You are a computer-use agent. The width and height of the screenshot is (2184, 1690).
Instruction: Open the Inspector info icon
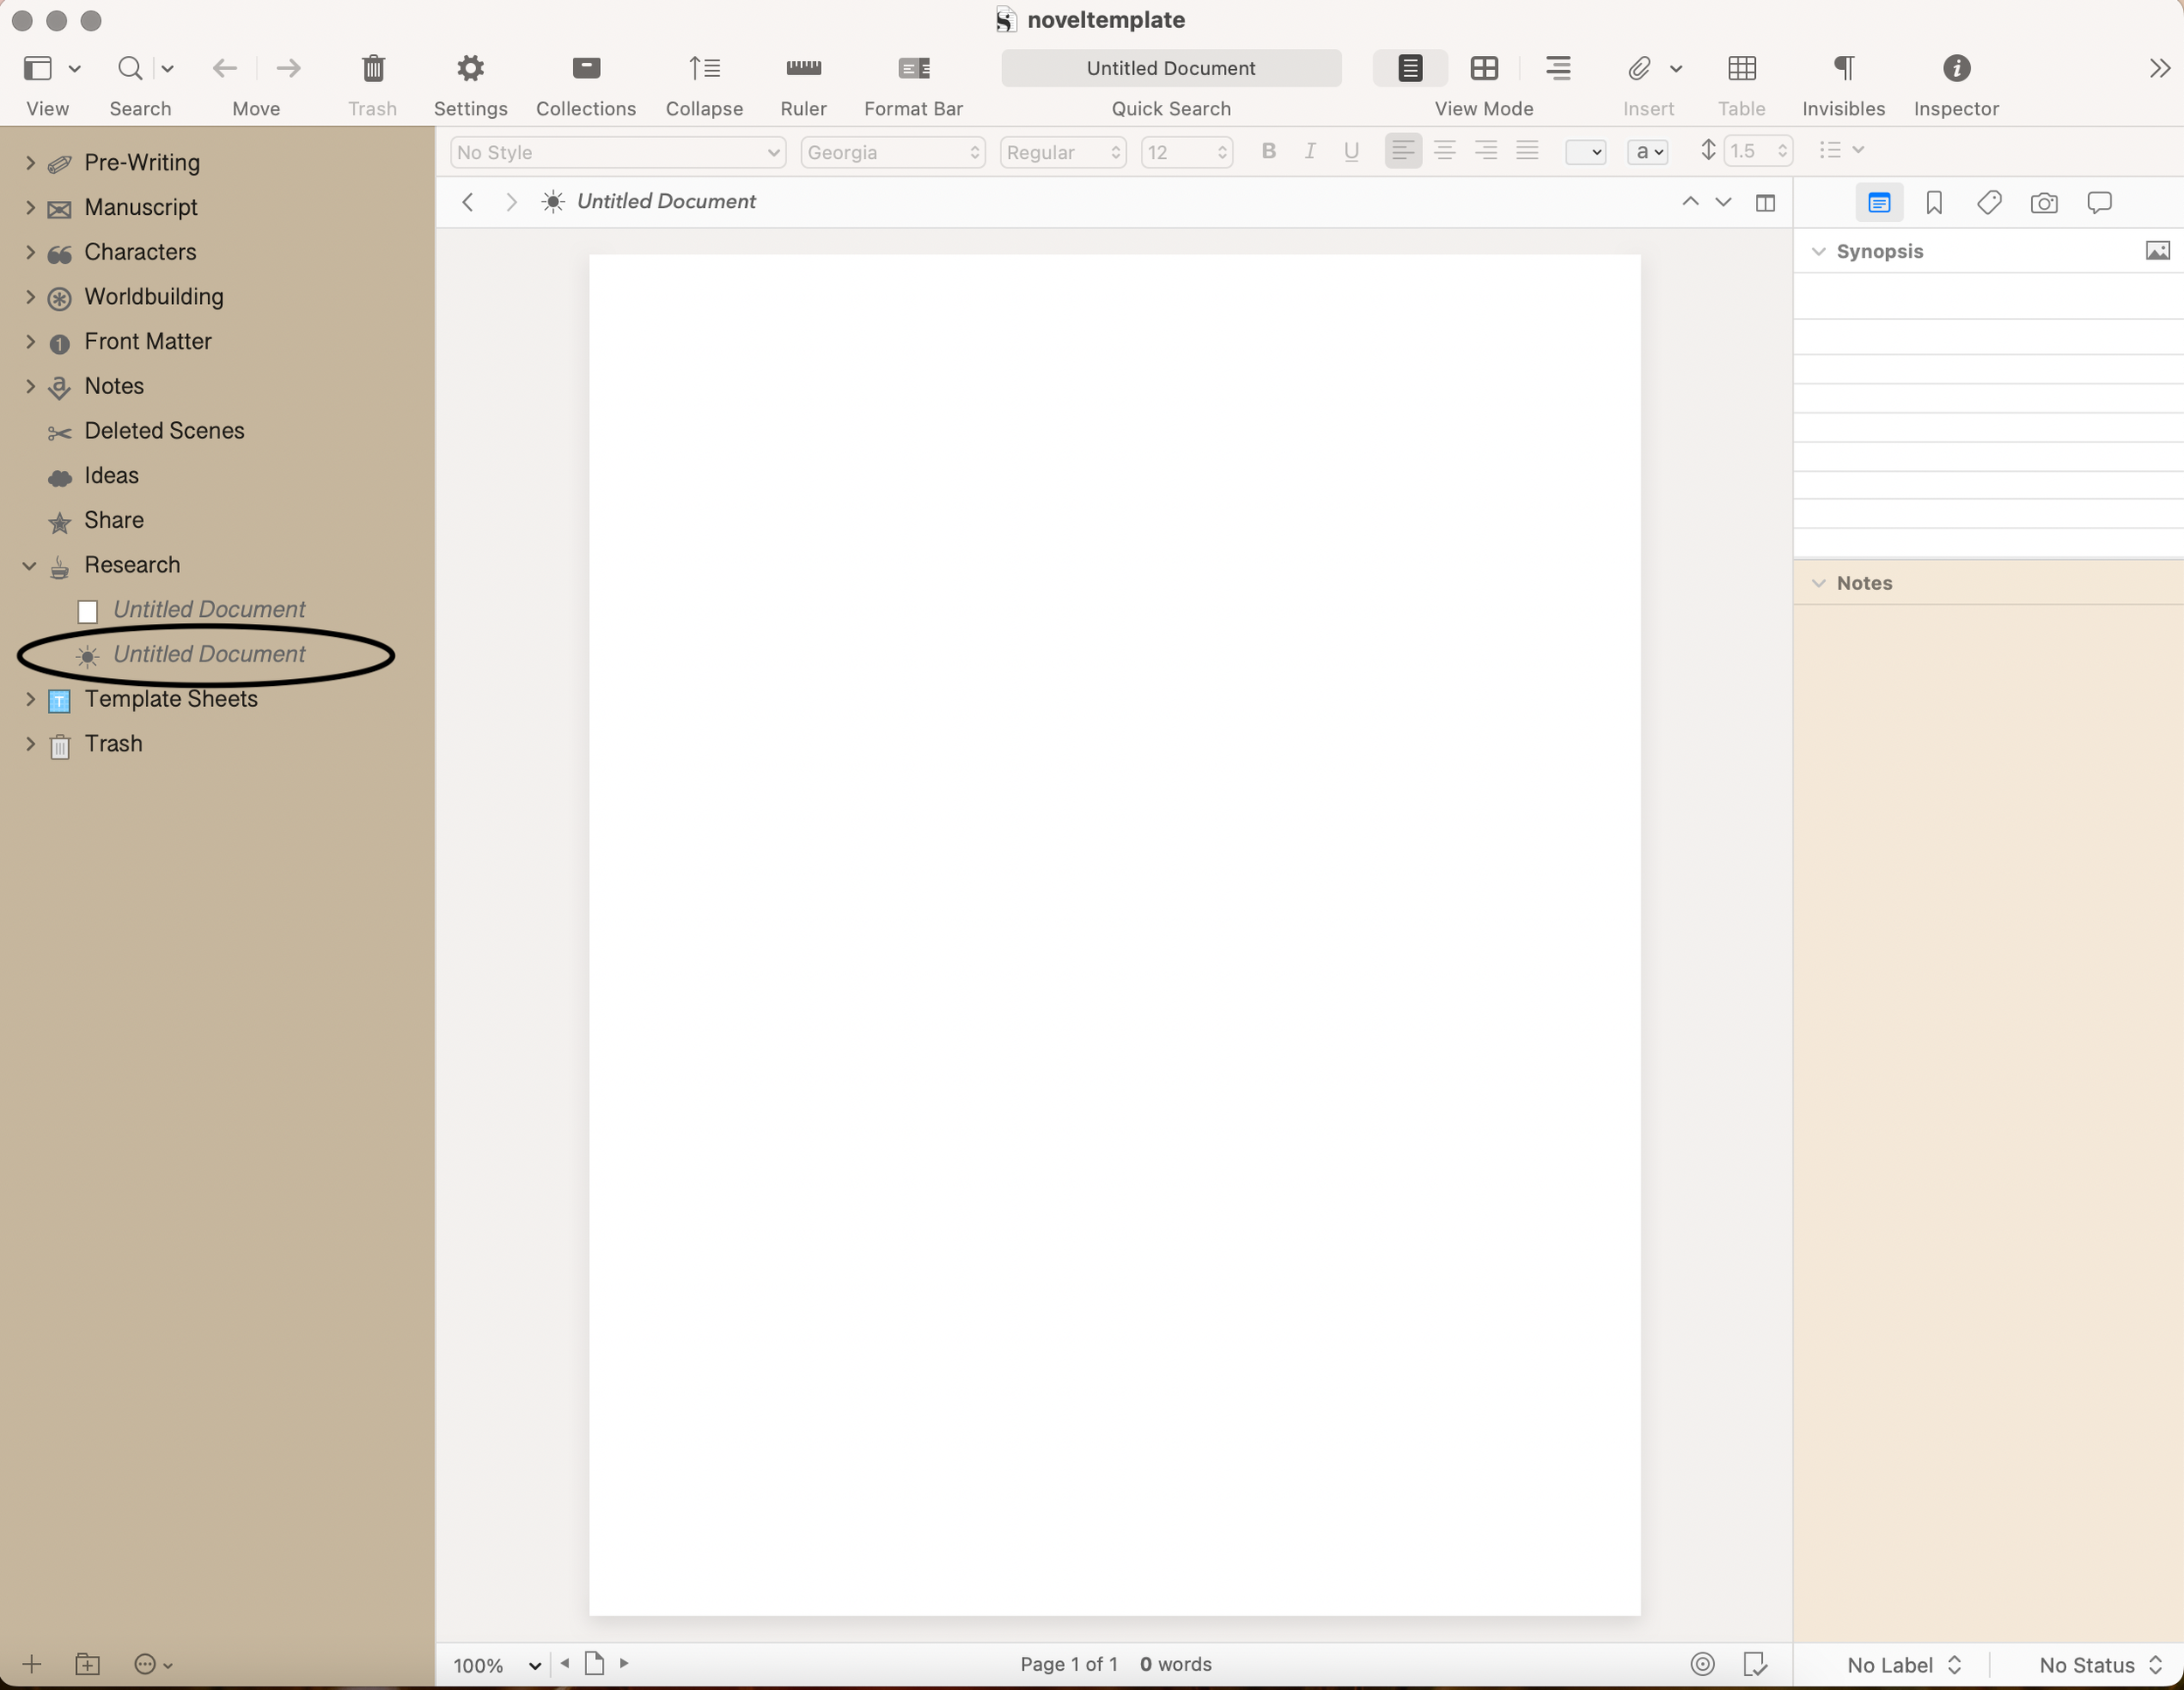pos(1956,68)
